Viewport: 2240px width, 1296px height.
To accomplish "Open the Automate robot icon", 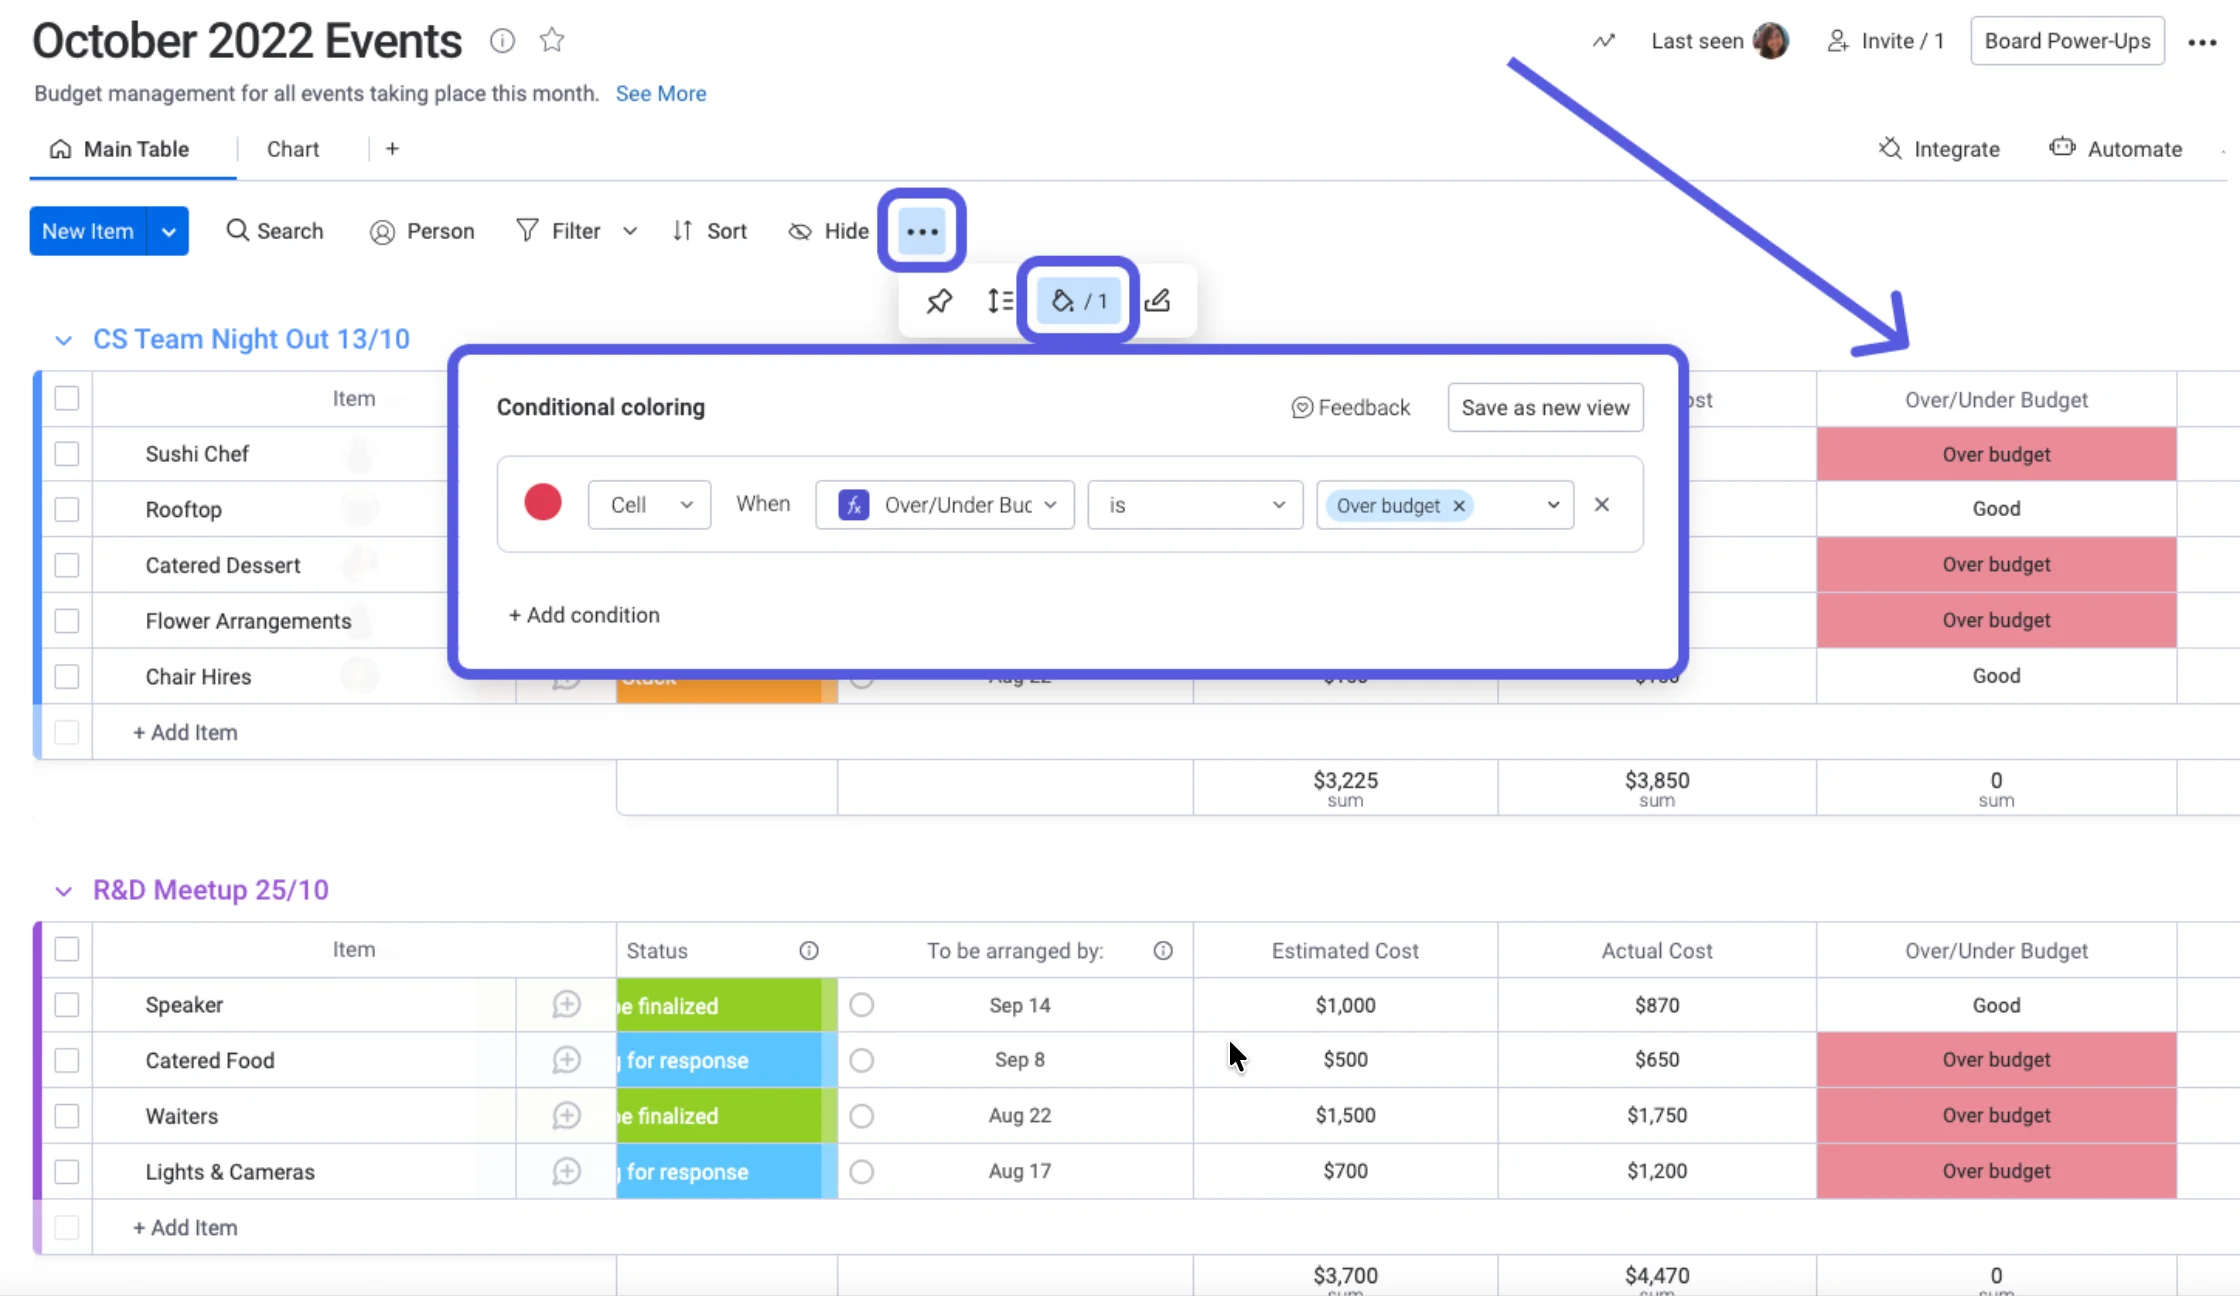I will (x=2062, y=147).
